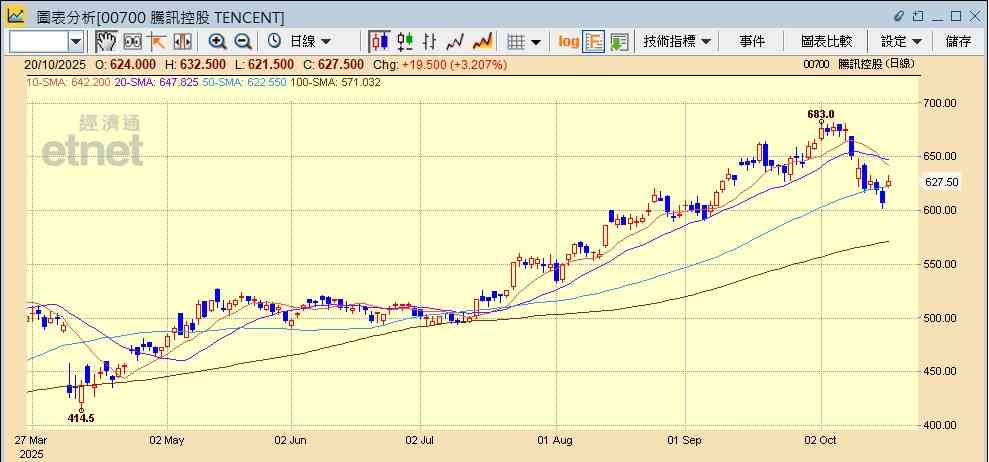Toggle log scale on the chart
This screenshot has height=462, width=989.
coord(568,41)
